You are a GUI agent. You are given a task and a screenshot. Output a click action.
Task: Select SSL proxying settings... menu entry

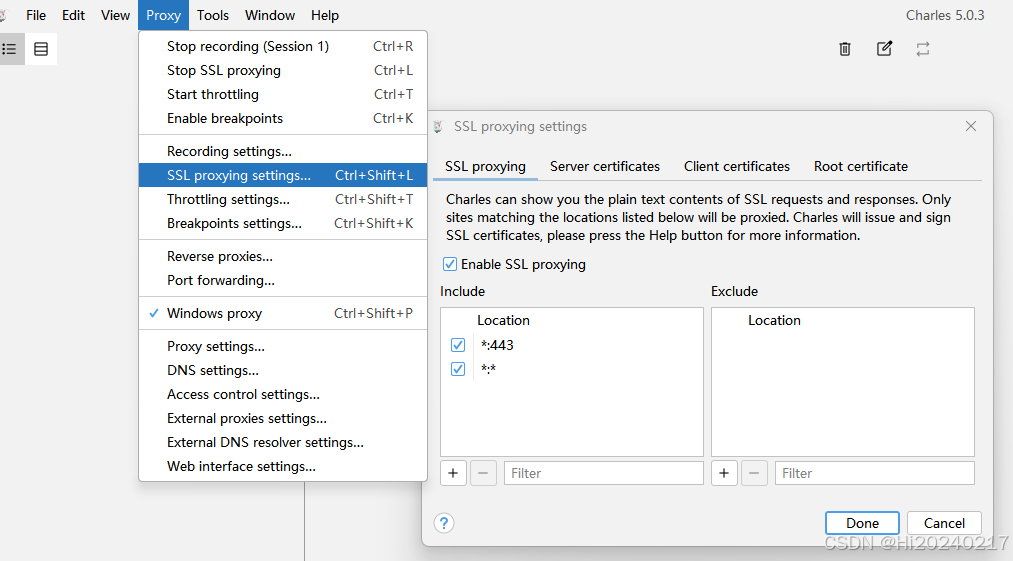283,175
